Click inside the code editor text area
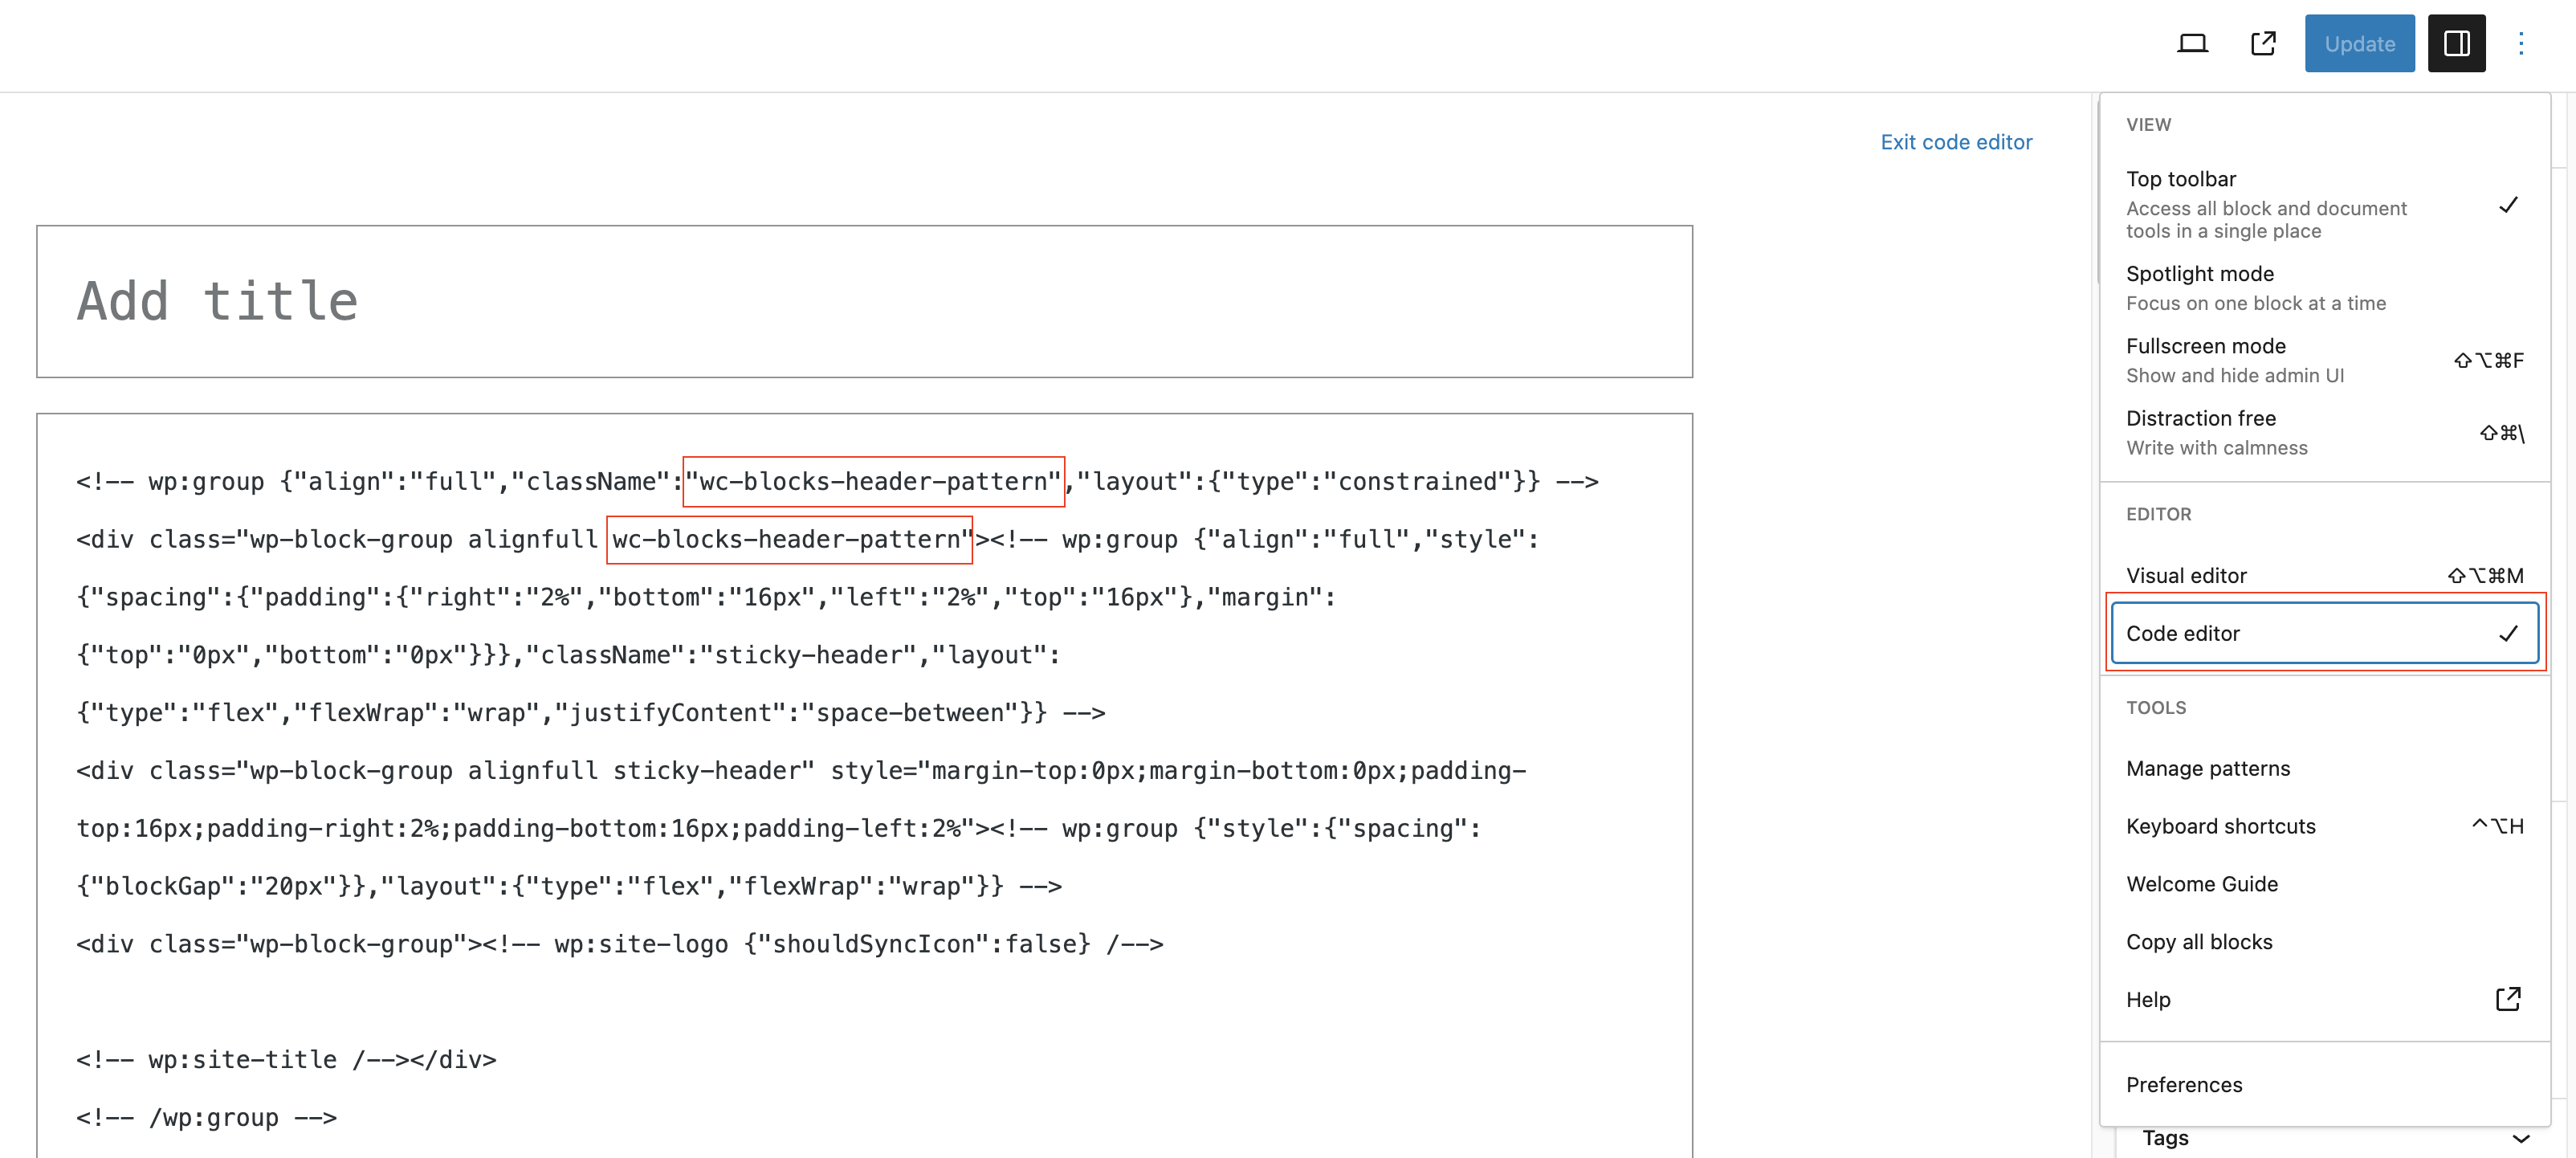 864,785
